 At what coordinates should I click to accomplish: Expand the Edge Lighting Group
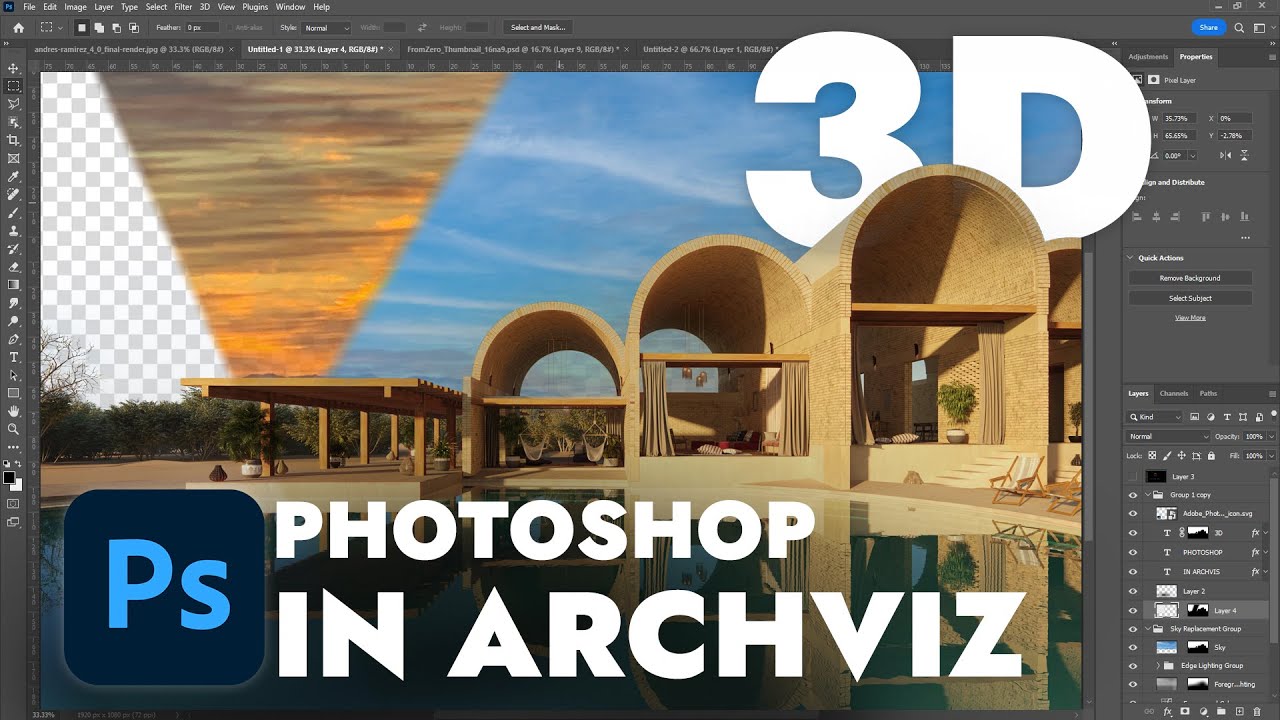coord(1158,665)
